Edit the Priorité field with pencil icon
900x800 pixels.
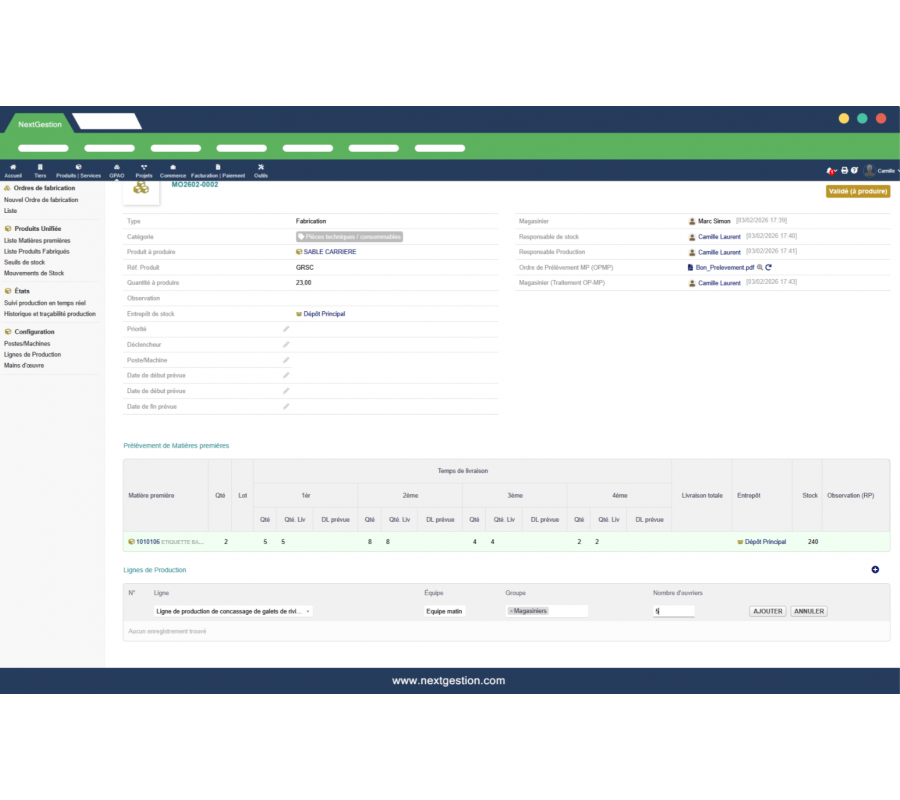(286, 329)
